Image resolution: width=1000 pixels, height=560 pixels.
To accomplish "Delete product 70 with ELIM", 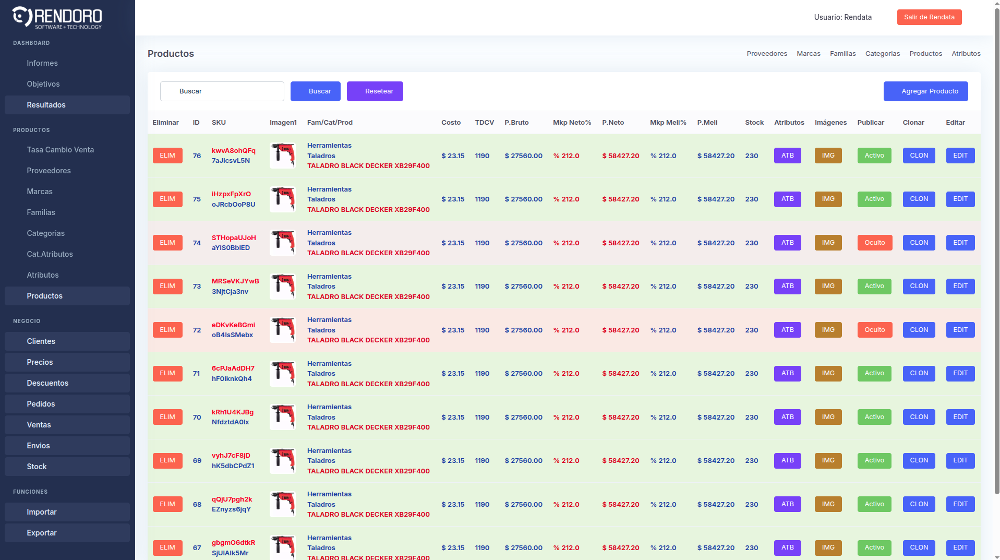I will coord(168,417).
